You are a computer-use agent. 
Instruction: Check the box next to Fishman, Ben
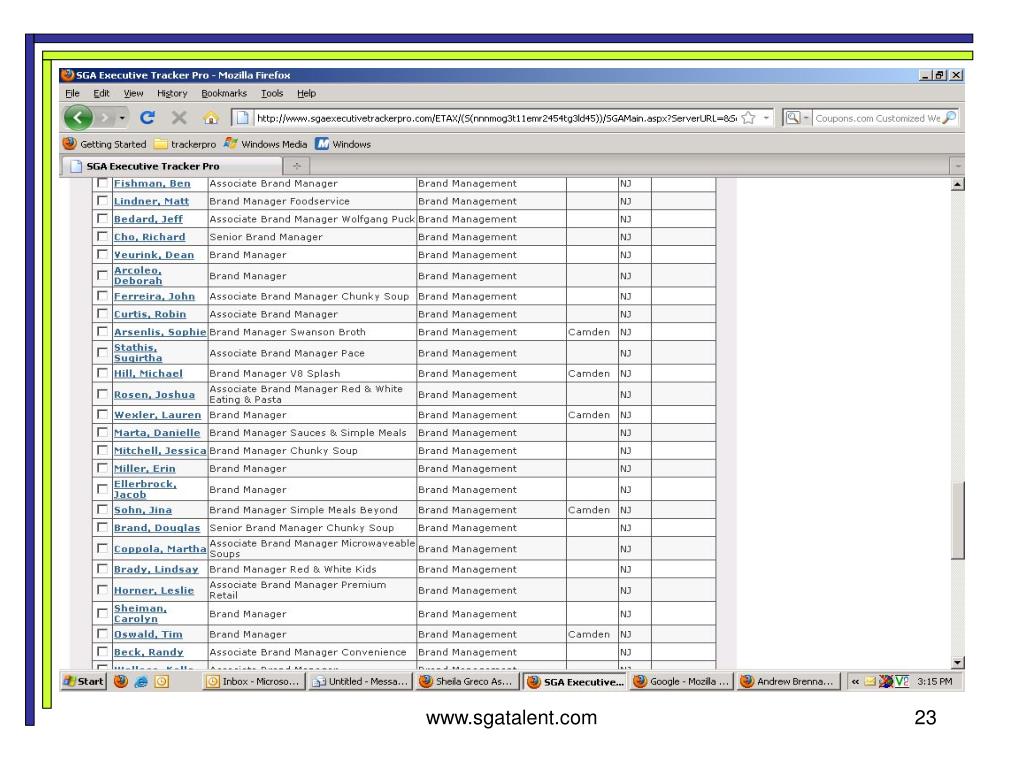pyautogui.click(x=102, y=183)
